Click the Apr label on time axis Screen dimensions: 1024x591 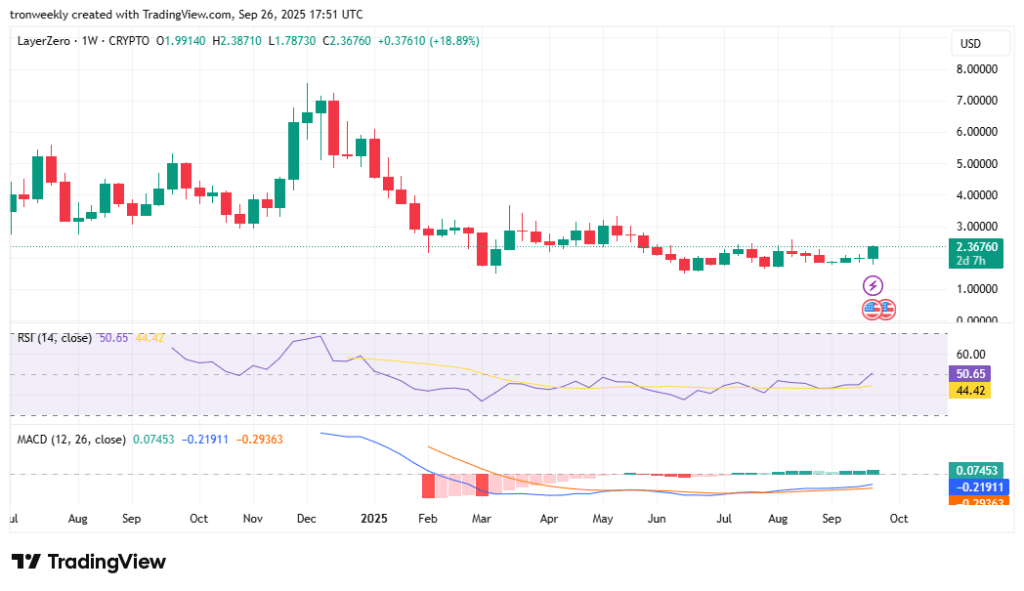point(549,519)
